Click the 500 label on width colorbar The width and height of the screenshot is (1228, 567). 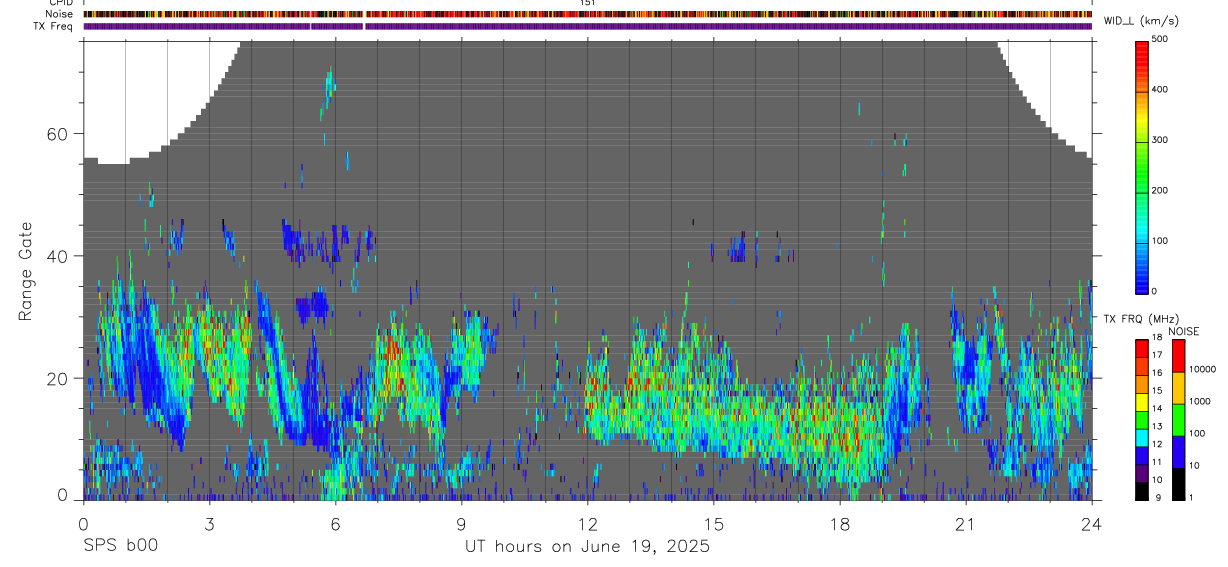1160,39
